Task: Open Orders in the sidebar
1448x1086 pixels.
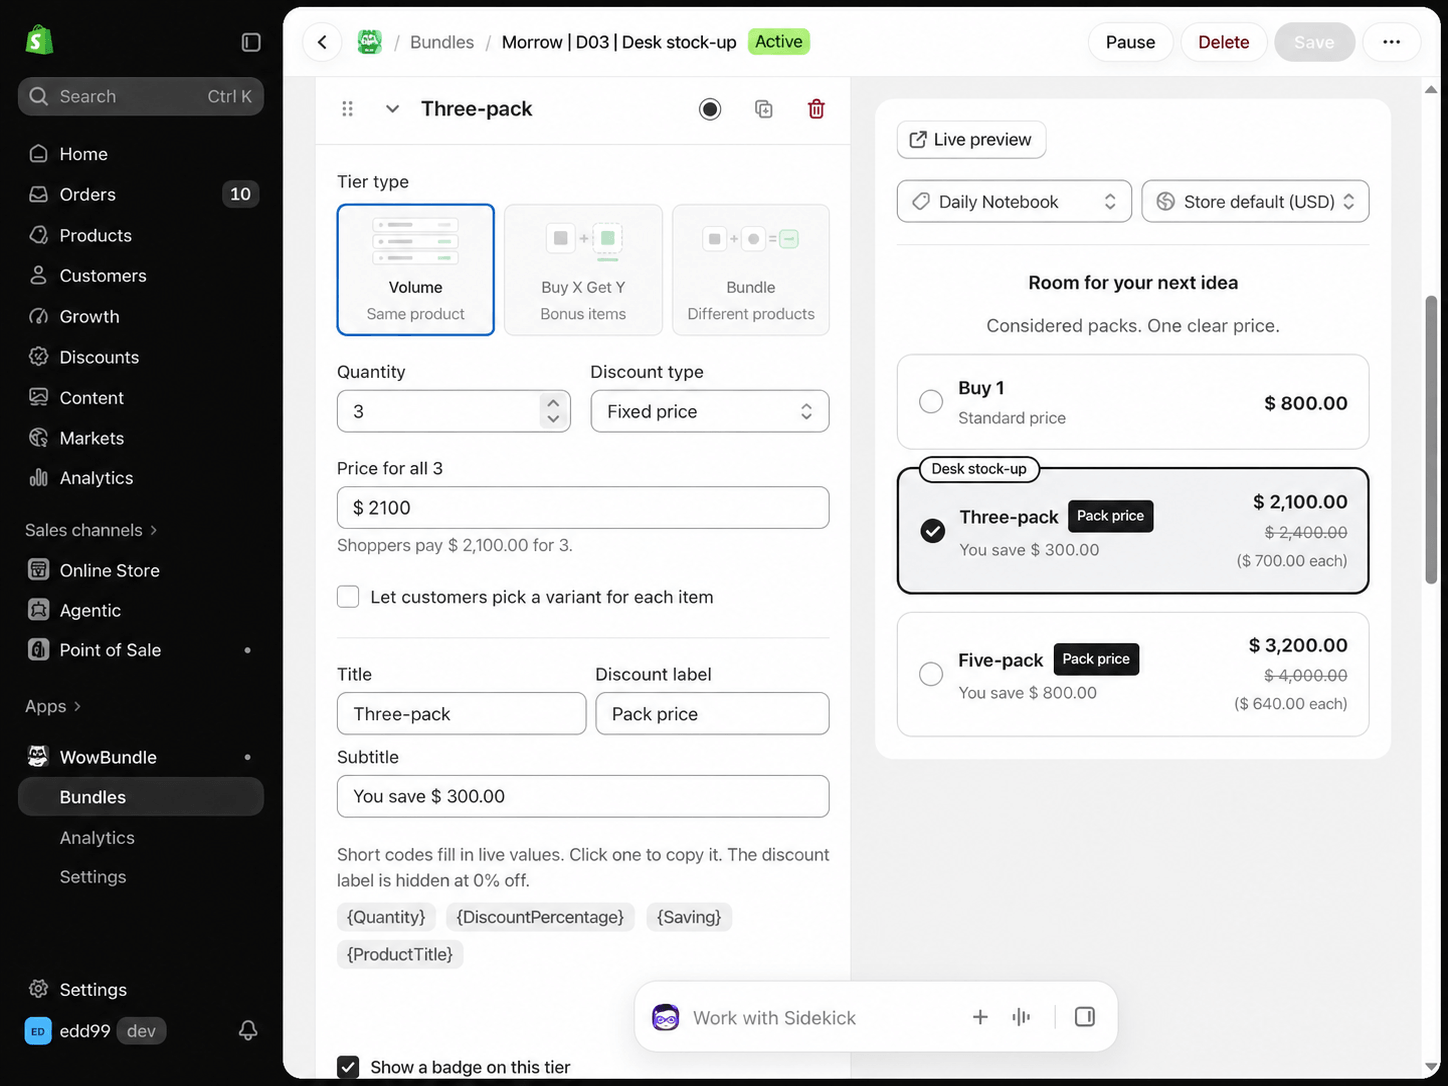Action: point(141,194)
